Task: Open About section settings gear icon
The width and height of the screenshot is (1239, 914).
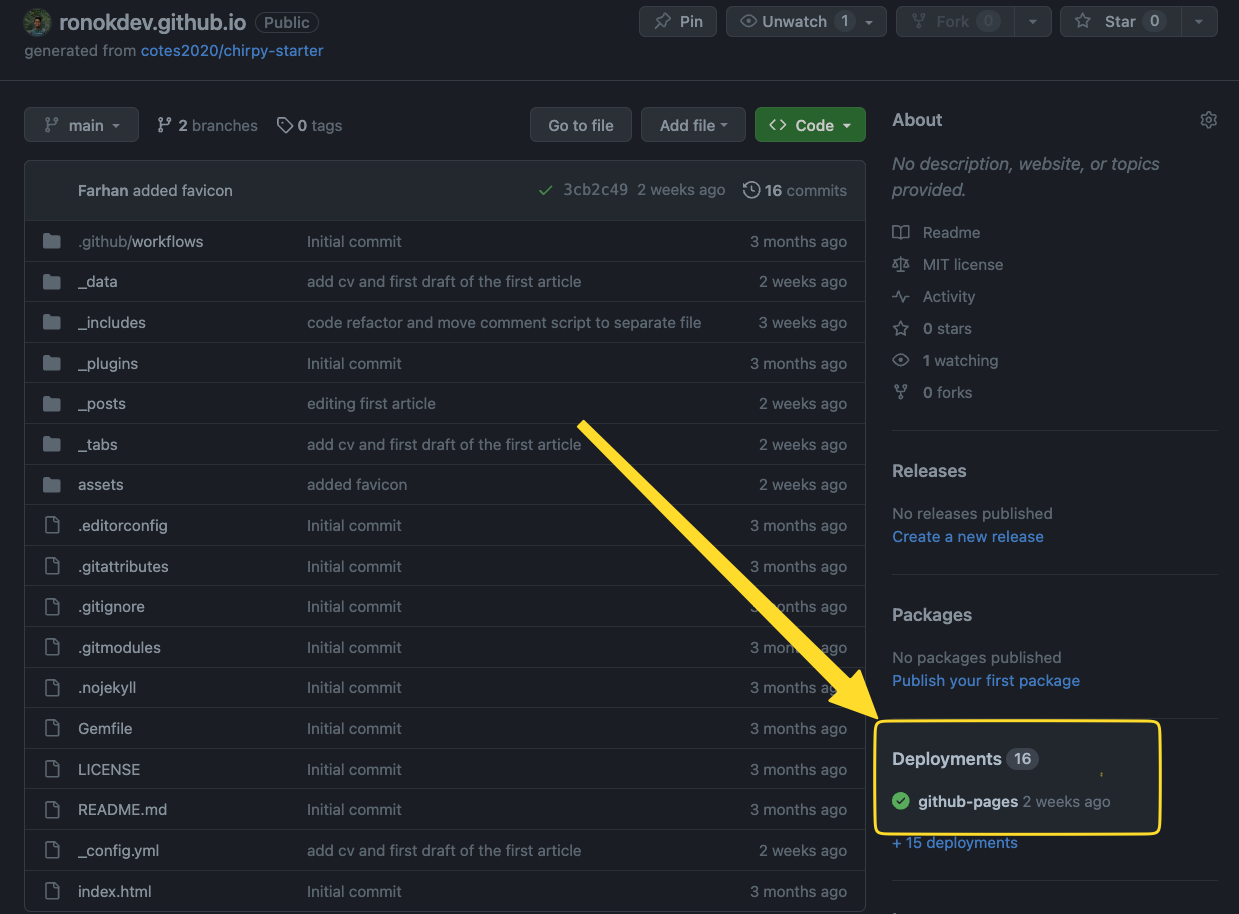Action: tap(1208, 120)
